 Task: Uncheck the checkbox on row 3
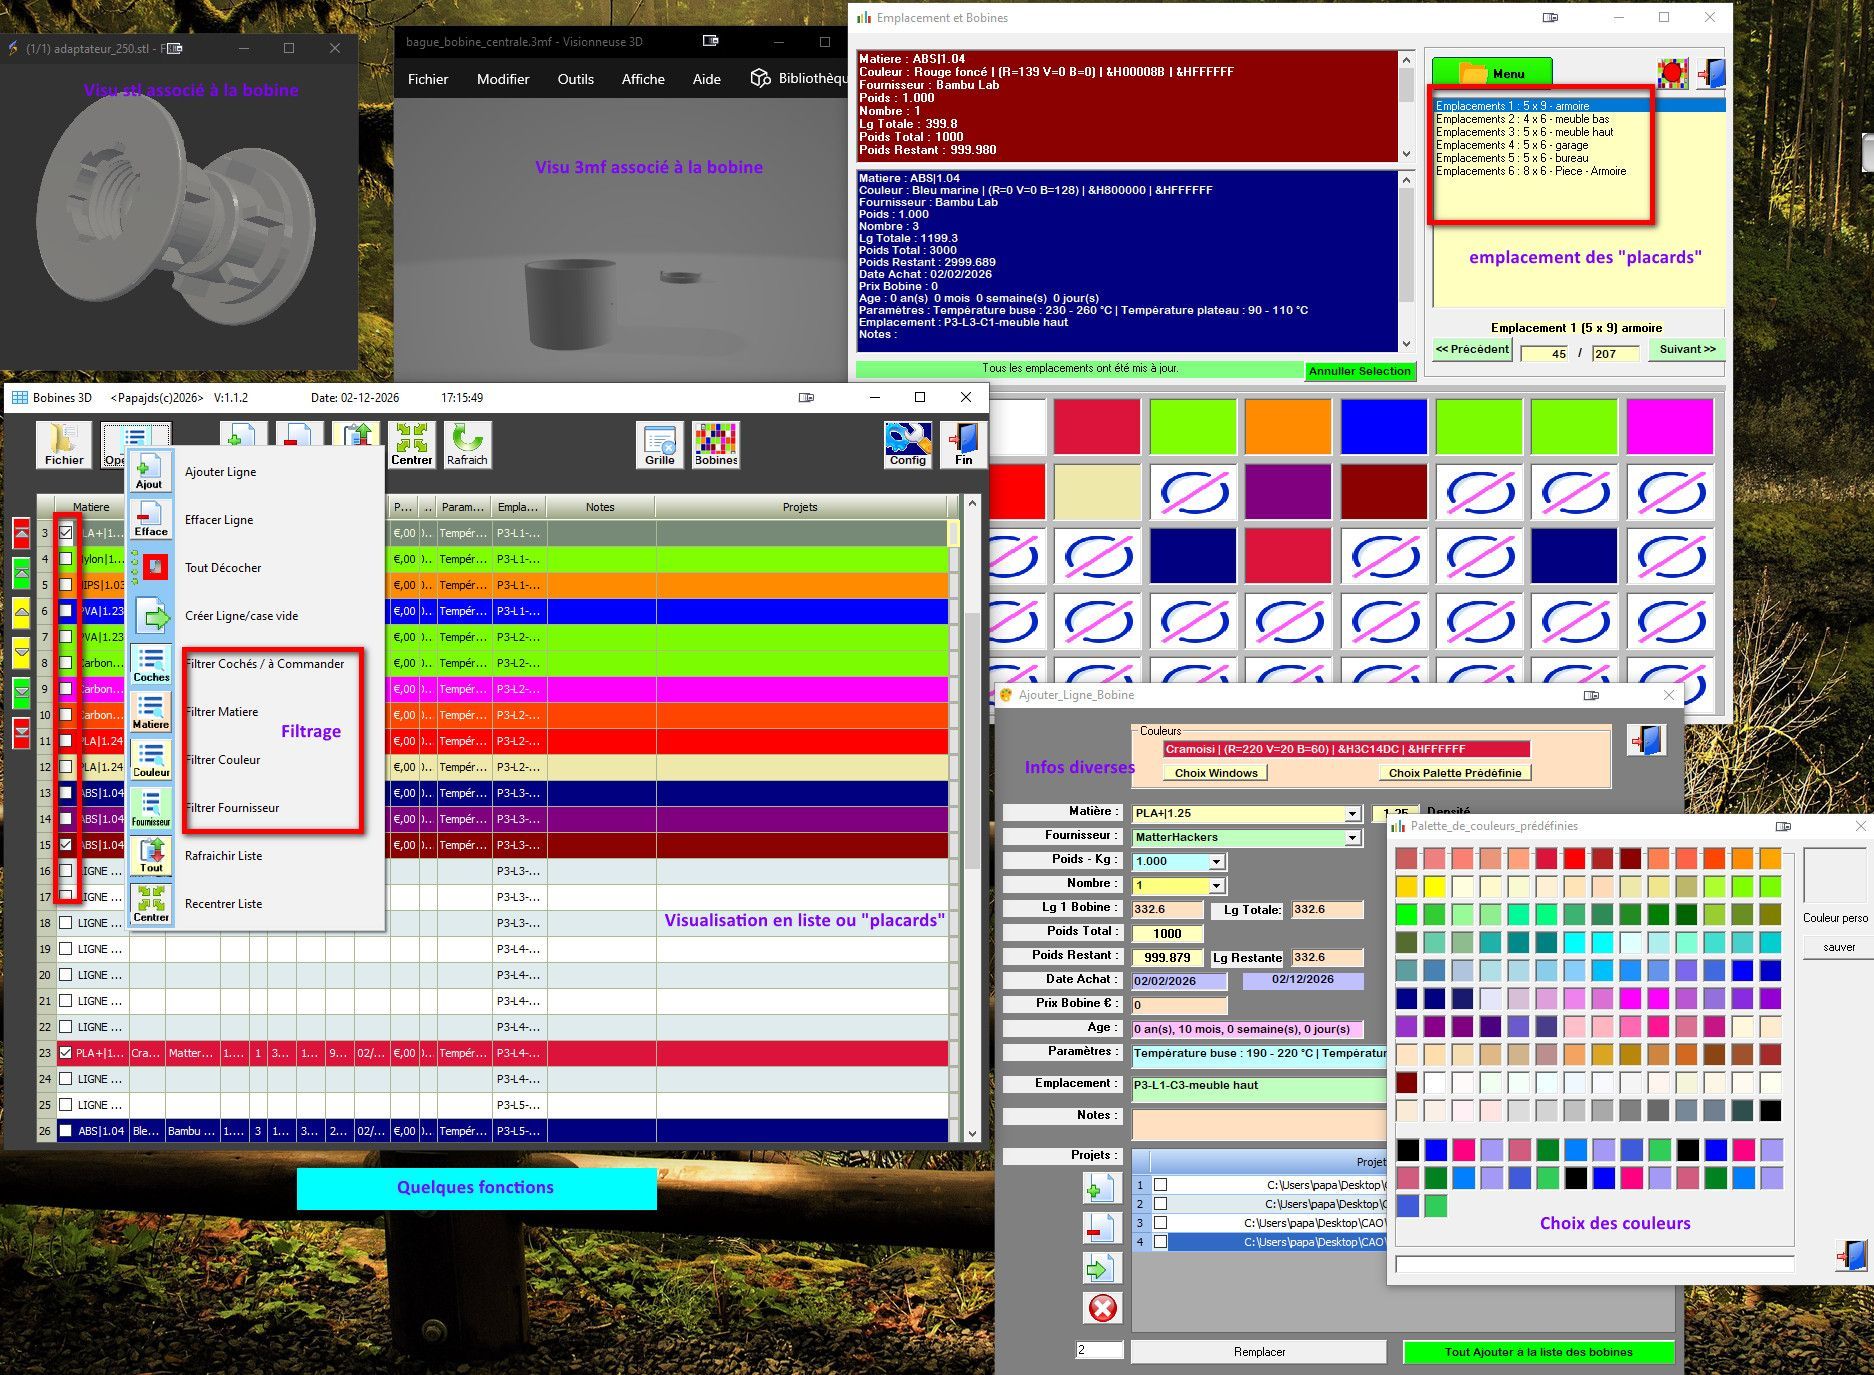[x=66, y=533]
